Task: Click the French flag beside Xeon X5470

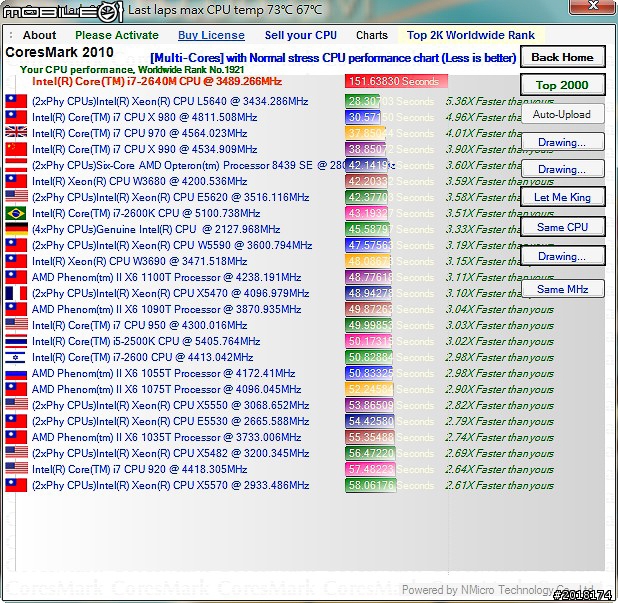Action: coord(16,293)
